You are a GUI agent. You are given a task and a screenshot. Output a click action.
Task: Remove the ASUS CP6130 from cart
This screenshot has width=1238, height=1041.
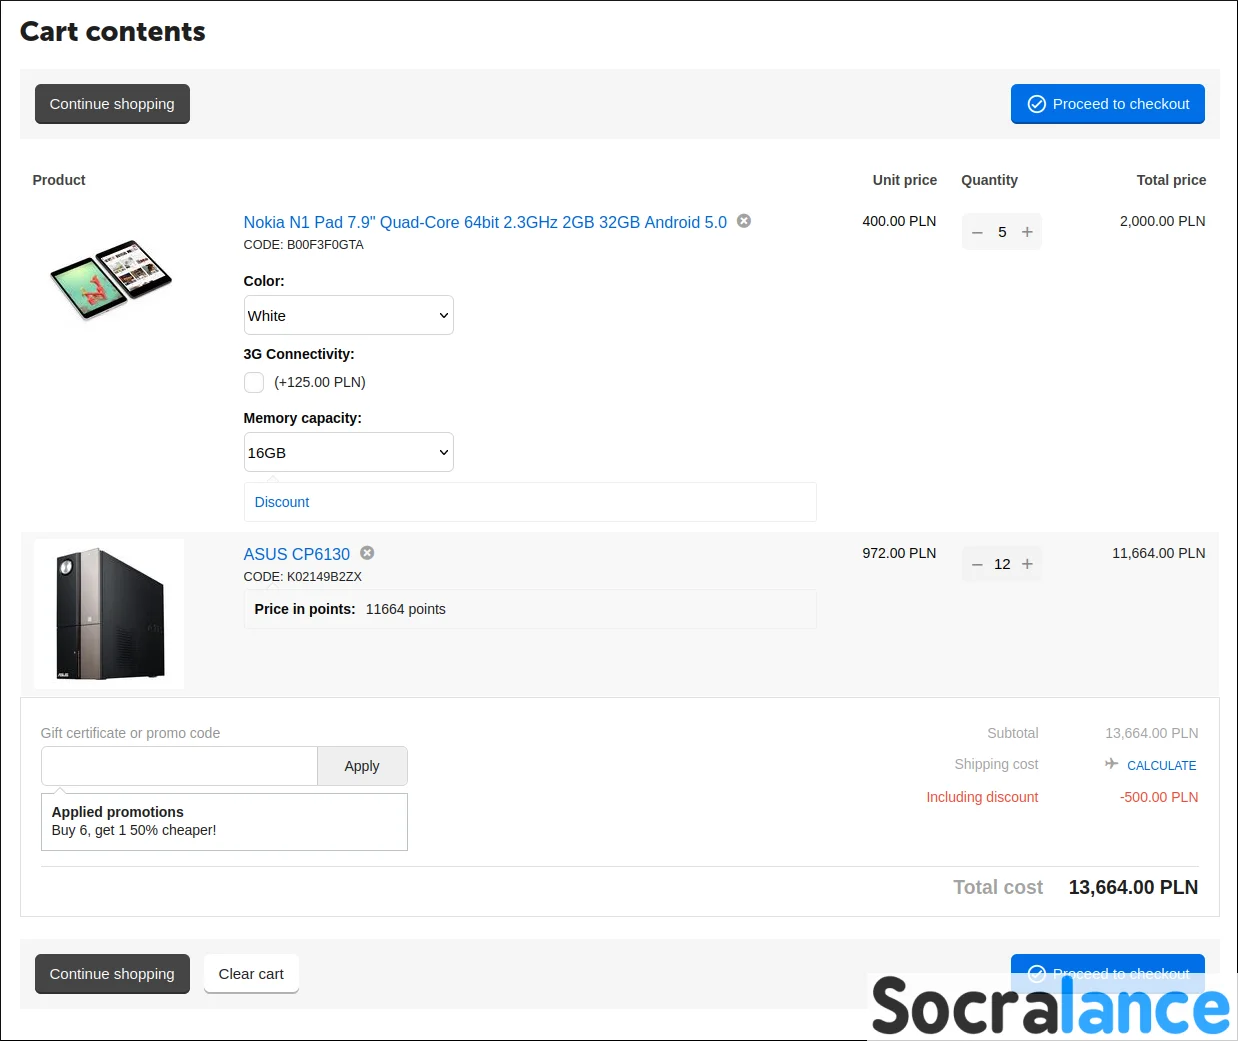pos(367,553)
